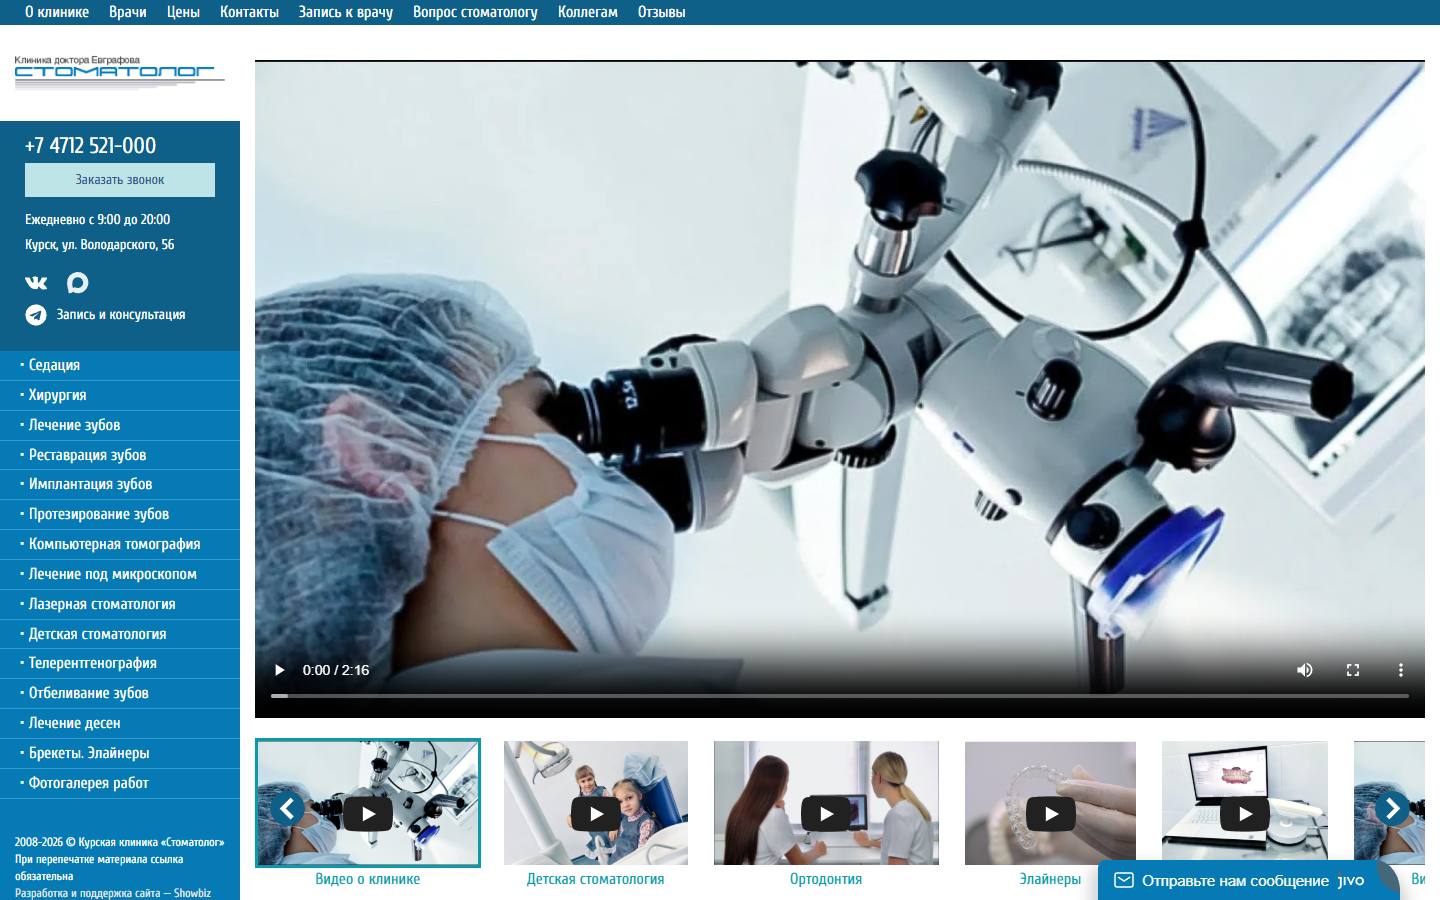Image resolution: width=1440 pixels, height=900 pixels.
Task: Open 'Фотогалерея работ' in sidebar
Action: click(120, 783)
